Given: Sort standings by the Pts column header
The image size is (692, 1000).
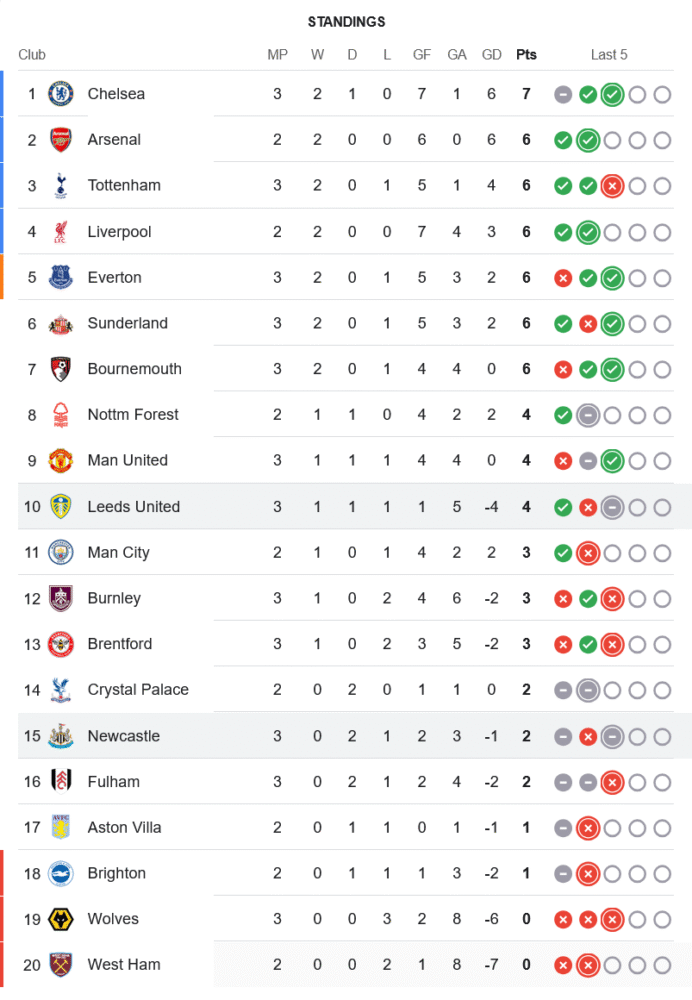Looking at the screenshot, I should click(x=526, y=55).
